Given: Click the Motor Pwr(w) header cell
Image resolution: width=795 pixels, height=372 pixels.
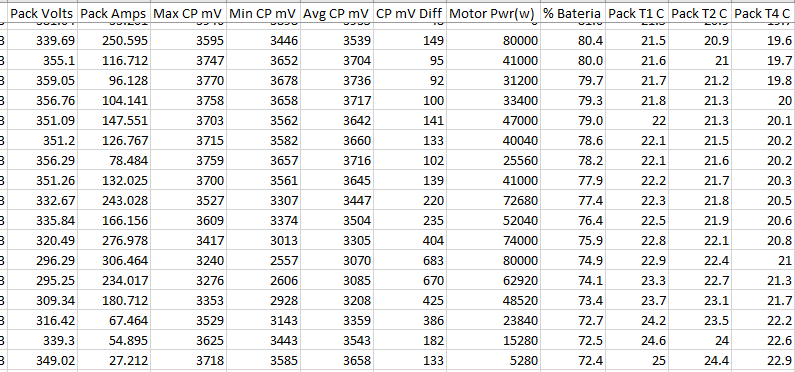Looking at the screenshot, I should (x=493, y=14).
